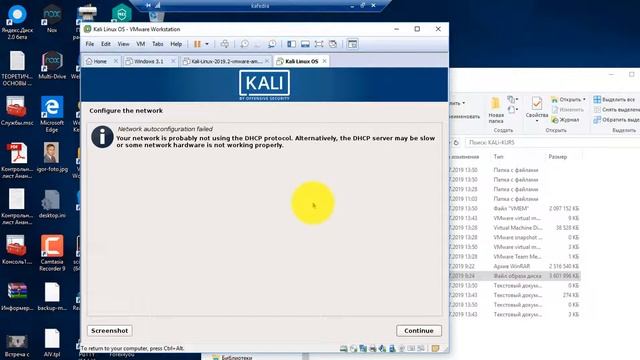The image size is (640, 360).
Task: Click the Send Ctrl+Alt+Del toolbar icon
Action: click(x=225, y=44)
